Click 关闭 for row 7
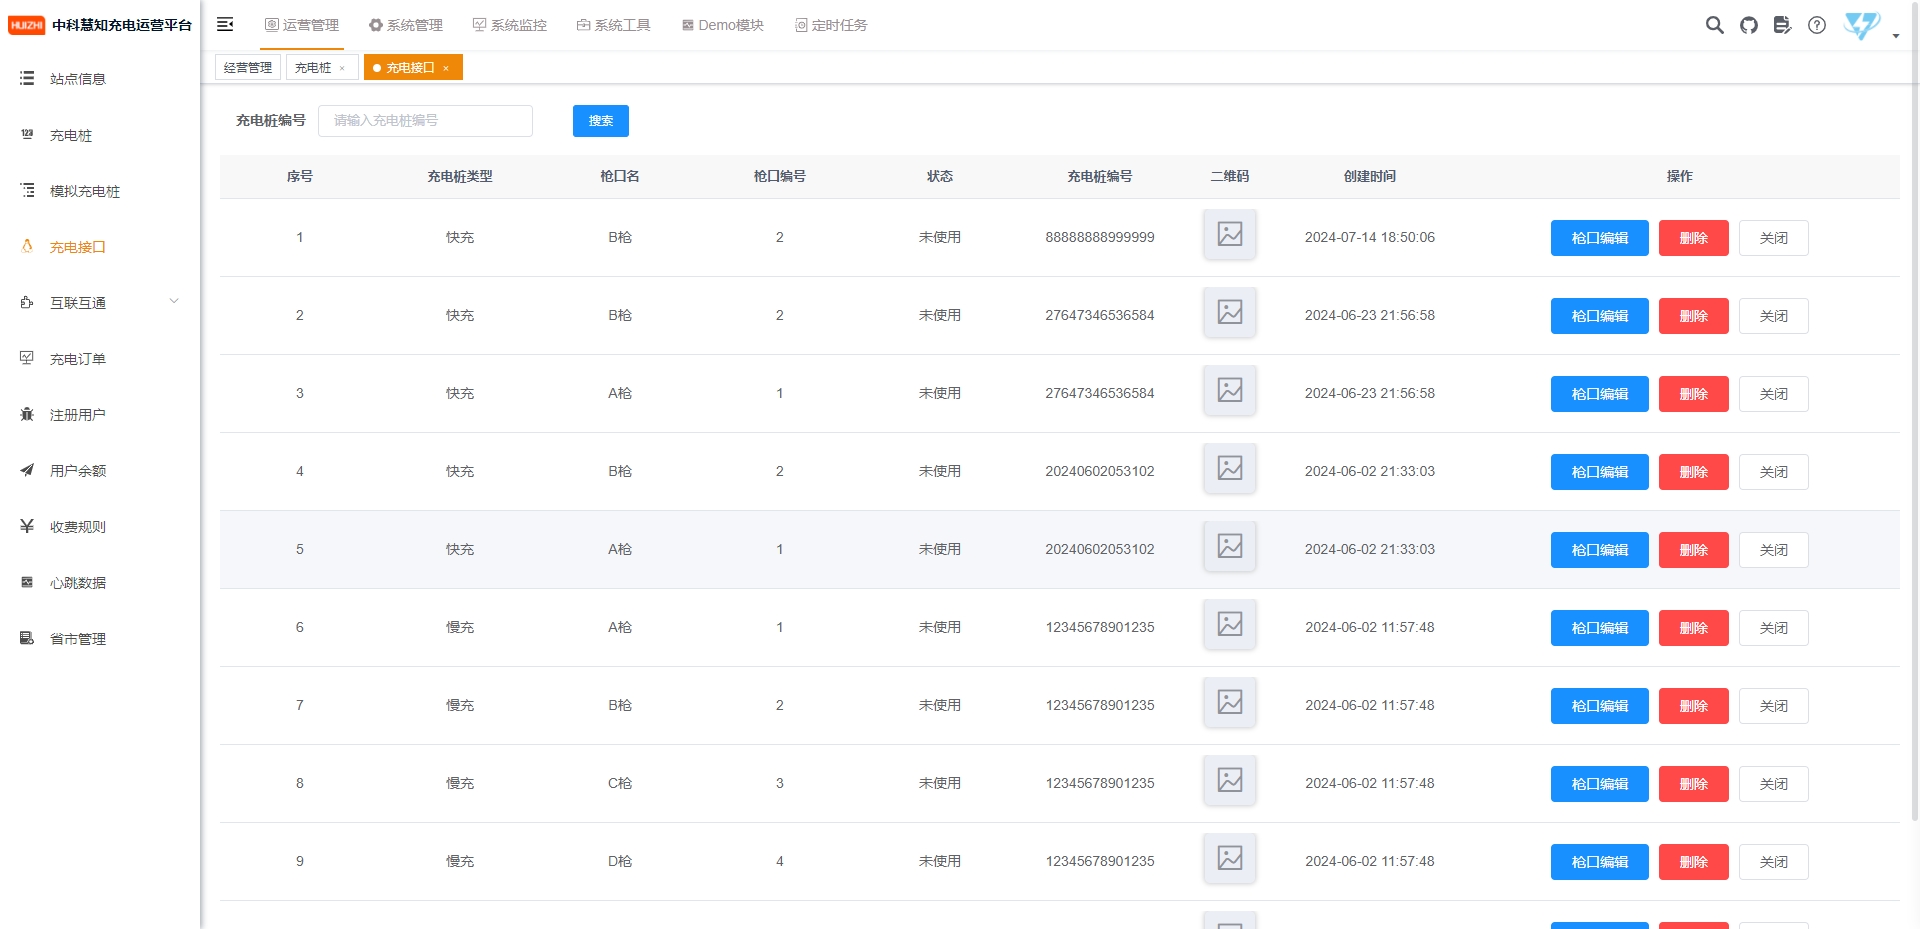 click(x=1774, y=706)
